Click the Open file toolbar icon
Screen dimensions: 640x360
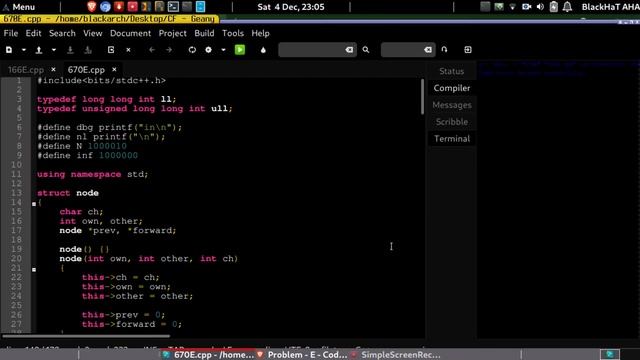(39, 50)
